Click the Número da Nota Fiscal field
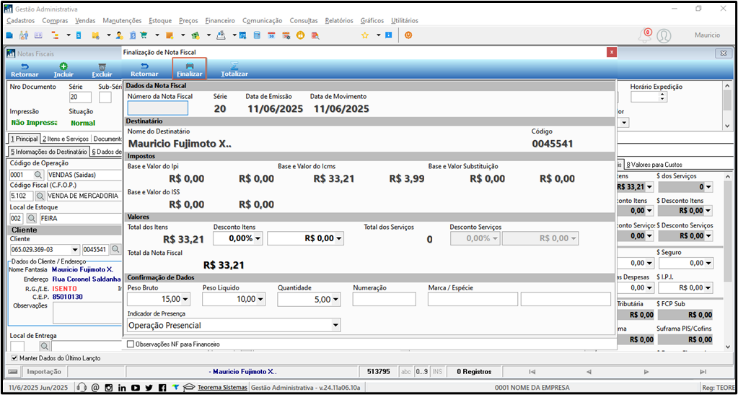Image resolution: width=738 pixels, height=395 pixels. 158,108
